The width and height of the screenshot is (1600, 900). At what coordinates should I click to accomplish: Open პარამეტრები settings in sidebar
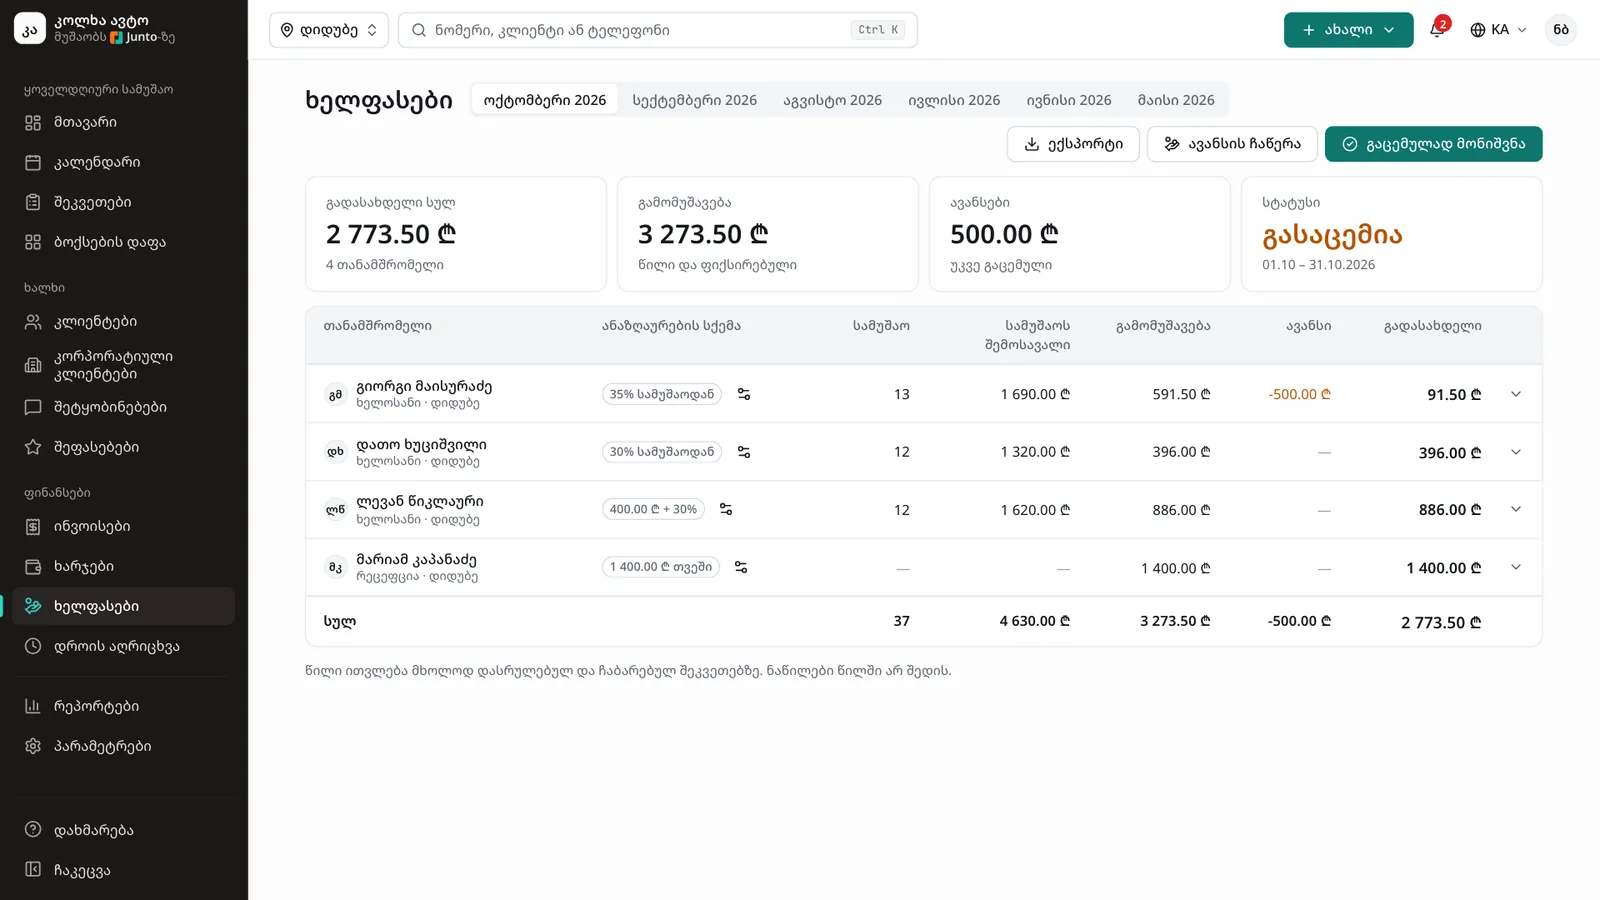[124, 746]
